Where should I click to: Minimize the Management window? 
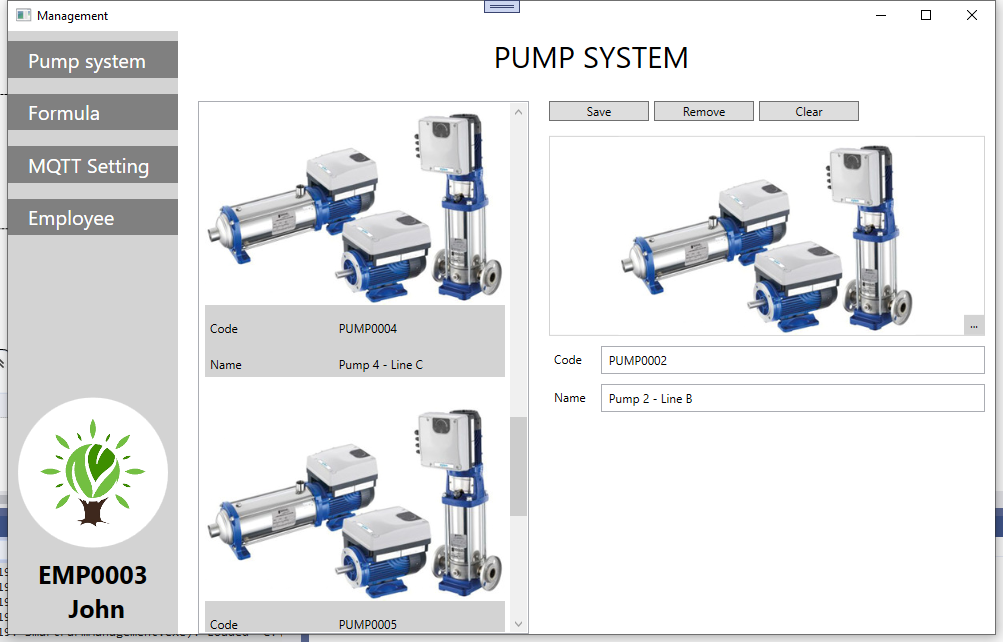[881, 15]
